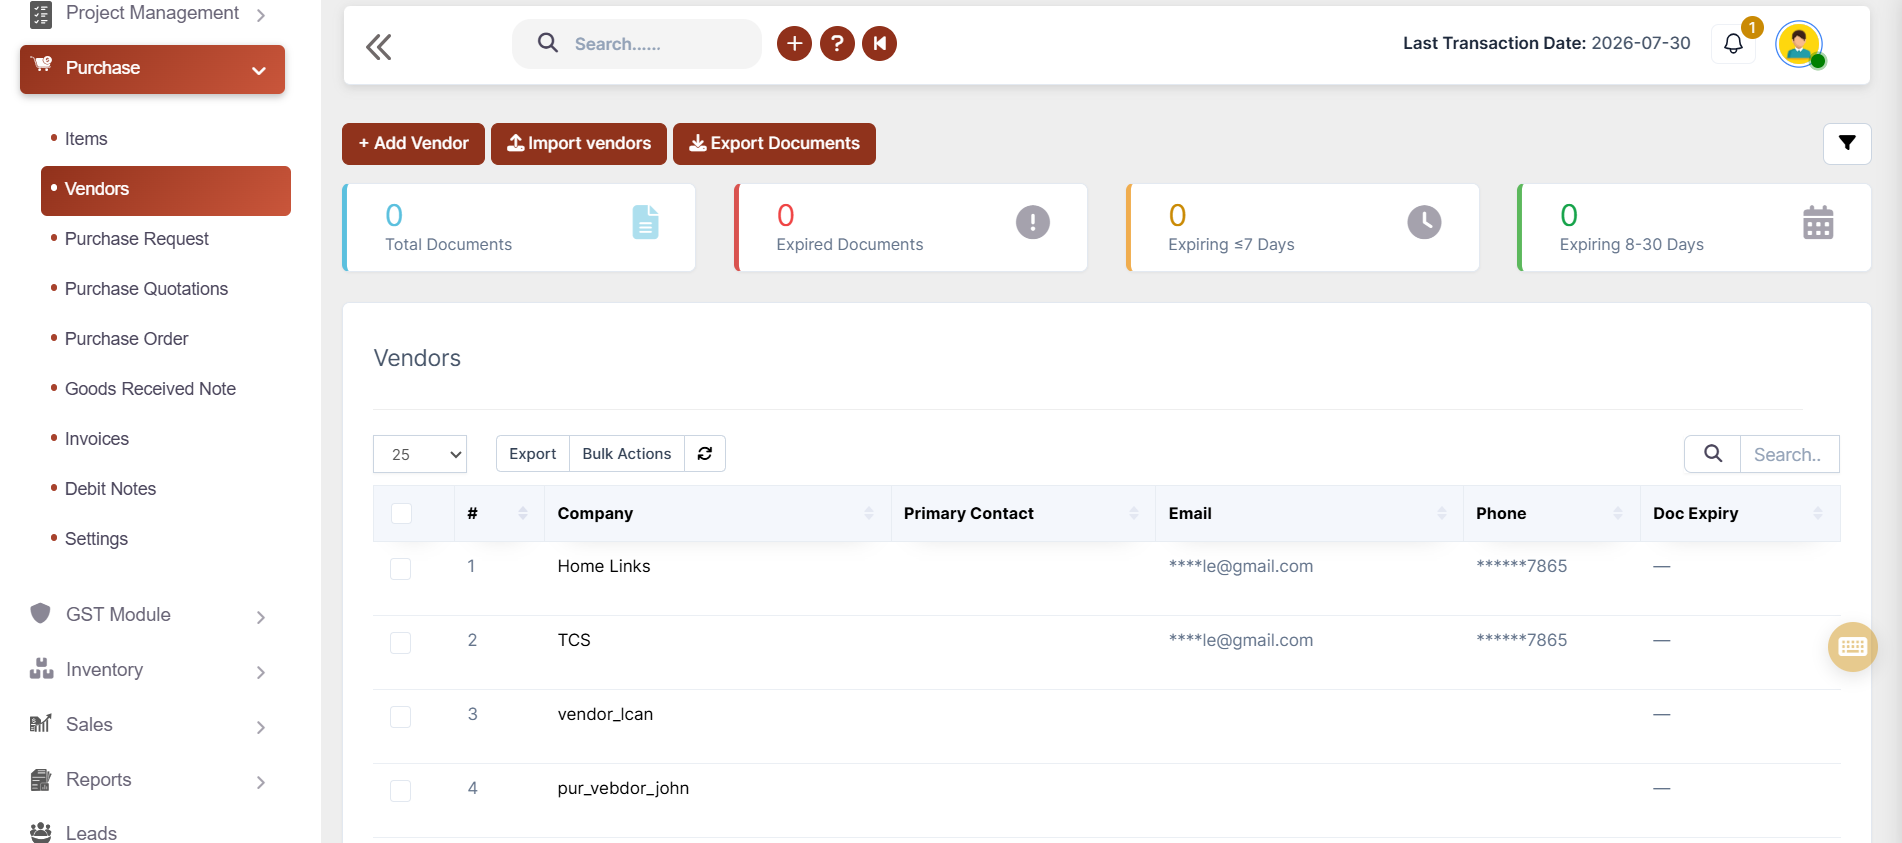The height and width of the screenshot is (843, 1902).
Task: Select pur_vebdor_john row checkbox
Action: coord(401,791)
